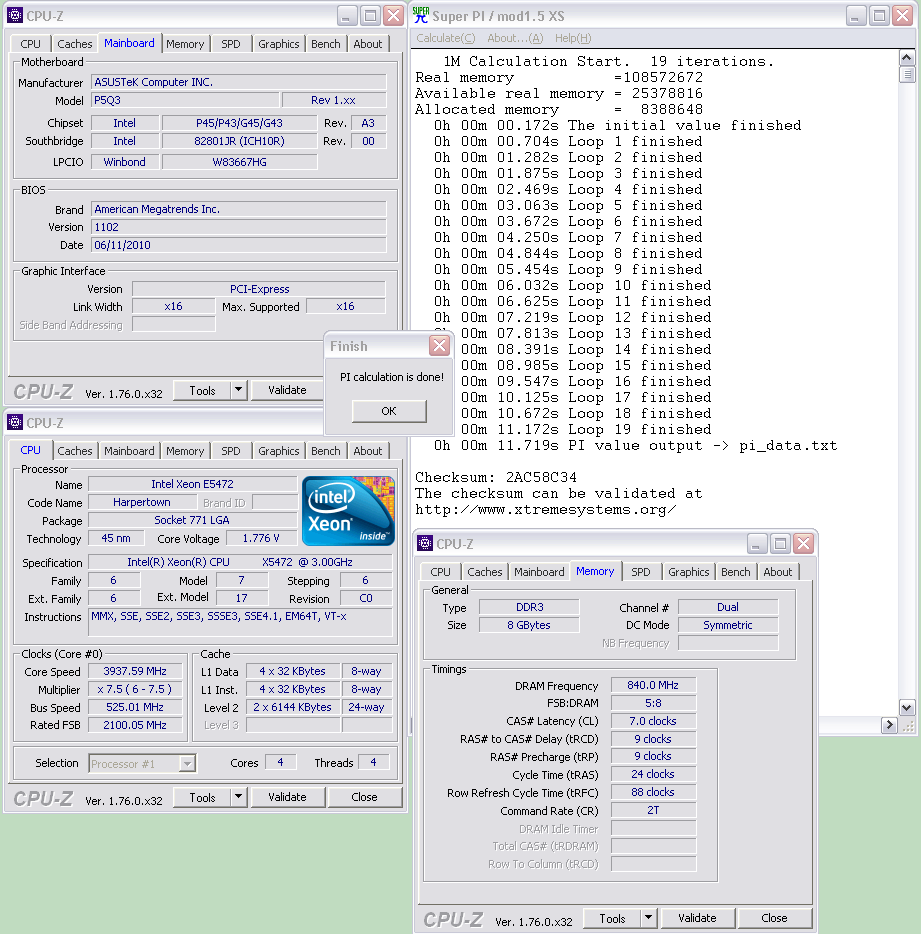
Task: Click the Command Rate value 2T
Action: pyautogui.click(x=653, y=810)
